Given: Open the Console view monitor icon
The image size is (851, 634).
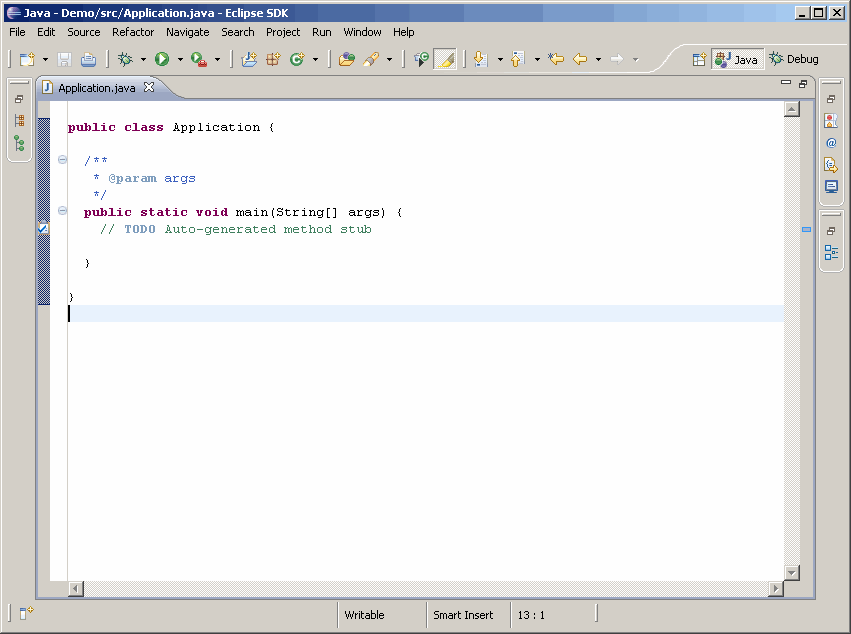Looking at the screenshot, I should [x=831, y=187].
